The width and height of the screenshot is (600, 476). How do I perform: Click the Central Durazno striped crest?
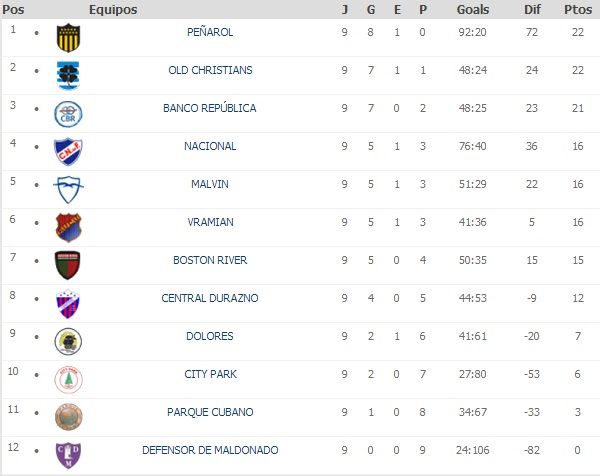pos(68,303)
